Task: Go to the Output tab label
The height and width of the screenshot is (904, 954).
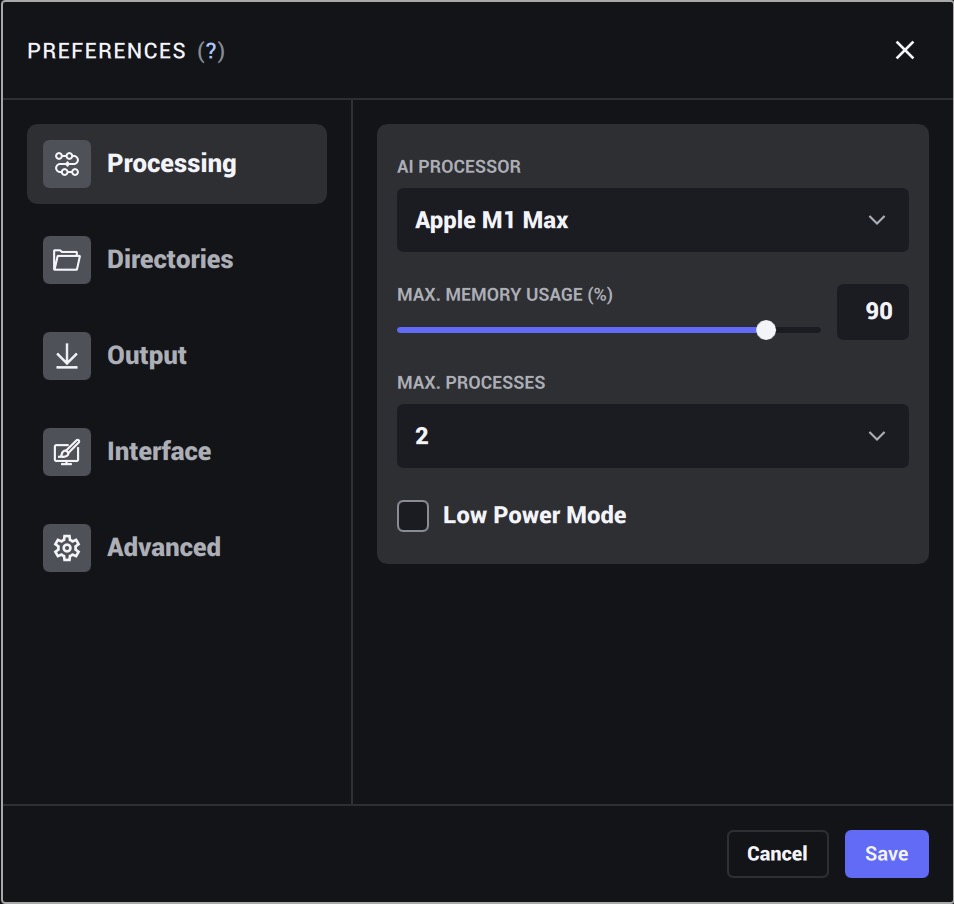Action: point(147,356)
